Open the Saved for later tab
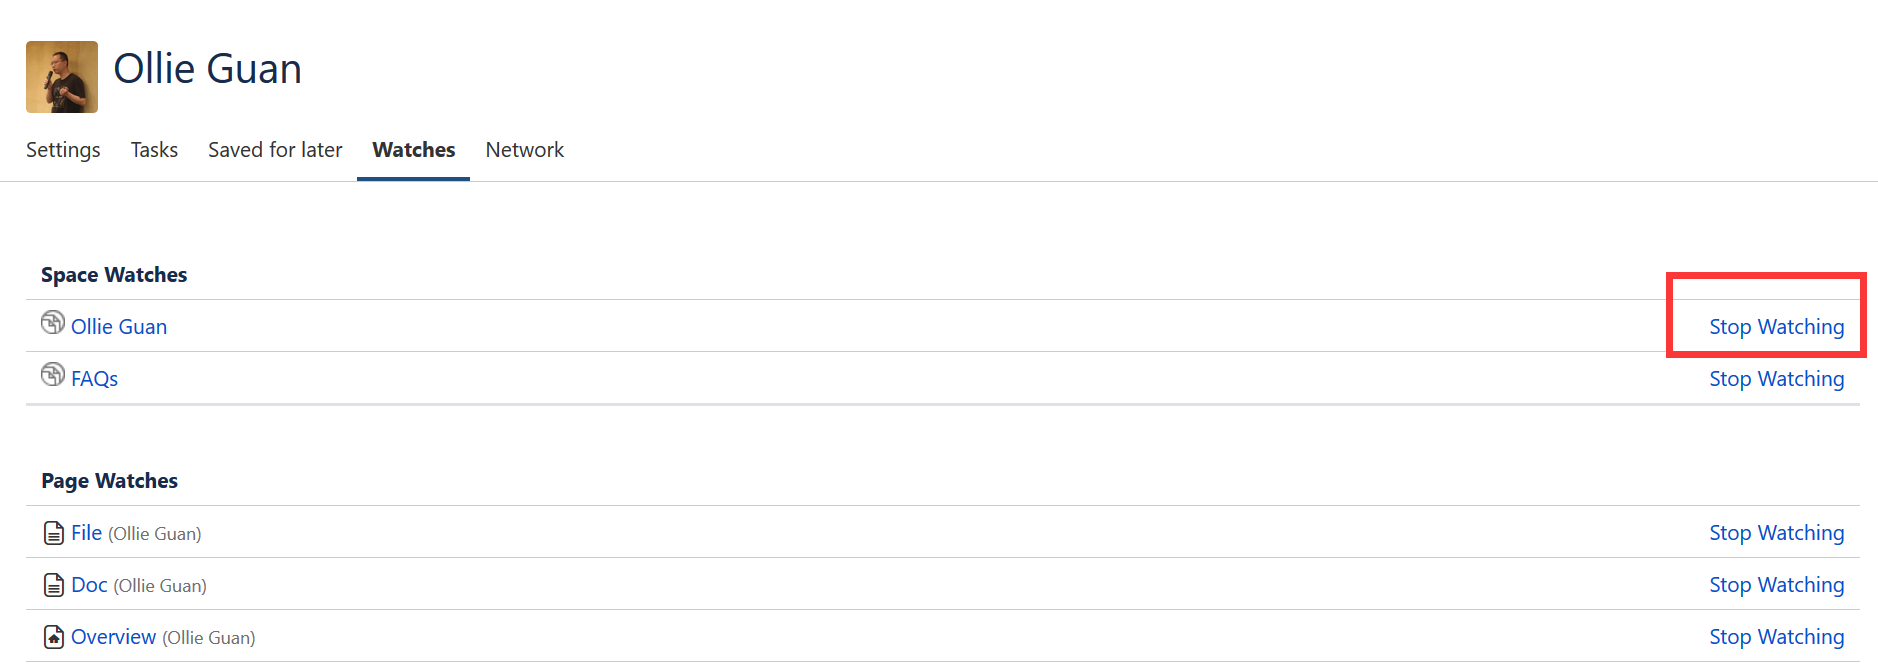Viewport: 1878px width, 668px height. click(x=274, y=150)
